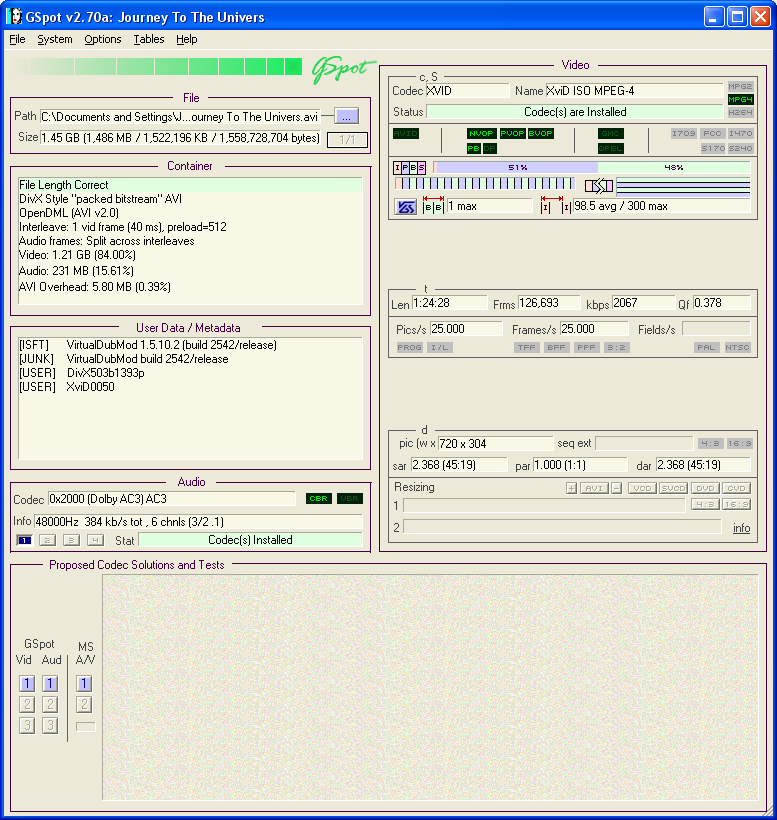This screenshot has width=777, height=820.
Task: Click the green MPG4 indicator
Action: [740, 99]
